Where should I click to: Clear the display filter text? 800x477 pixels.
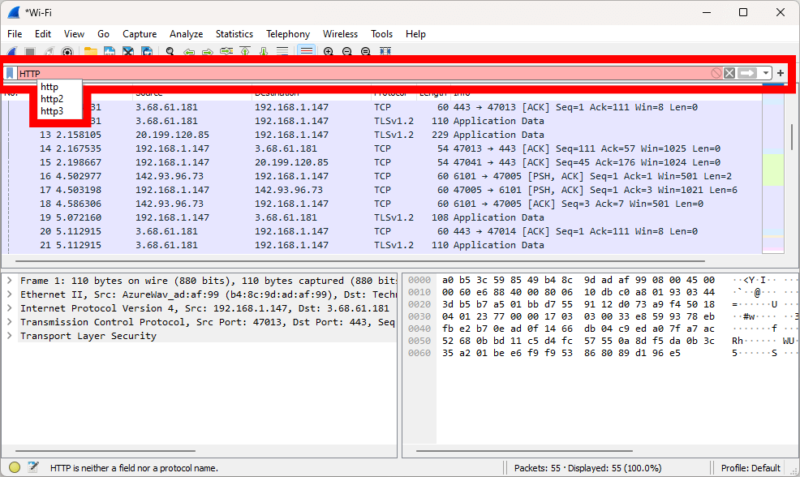click(730, 73)
